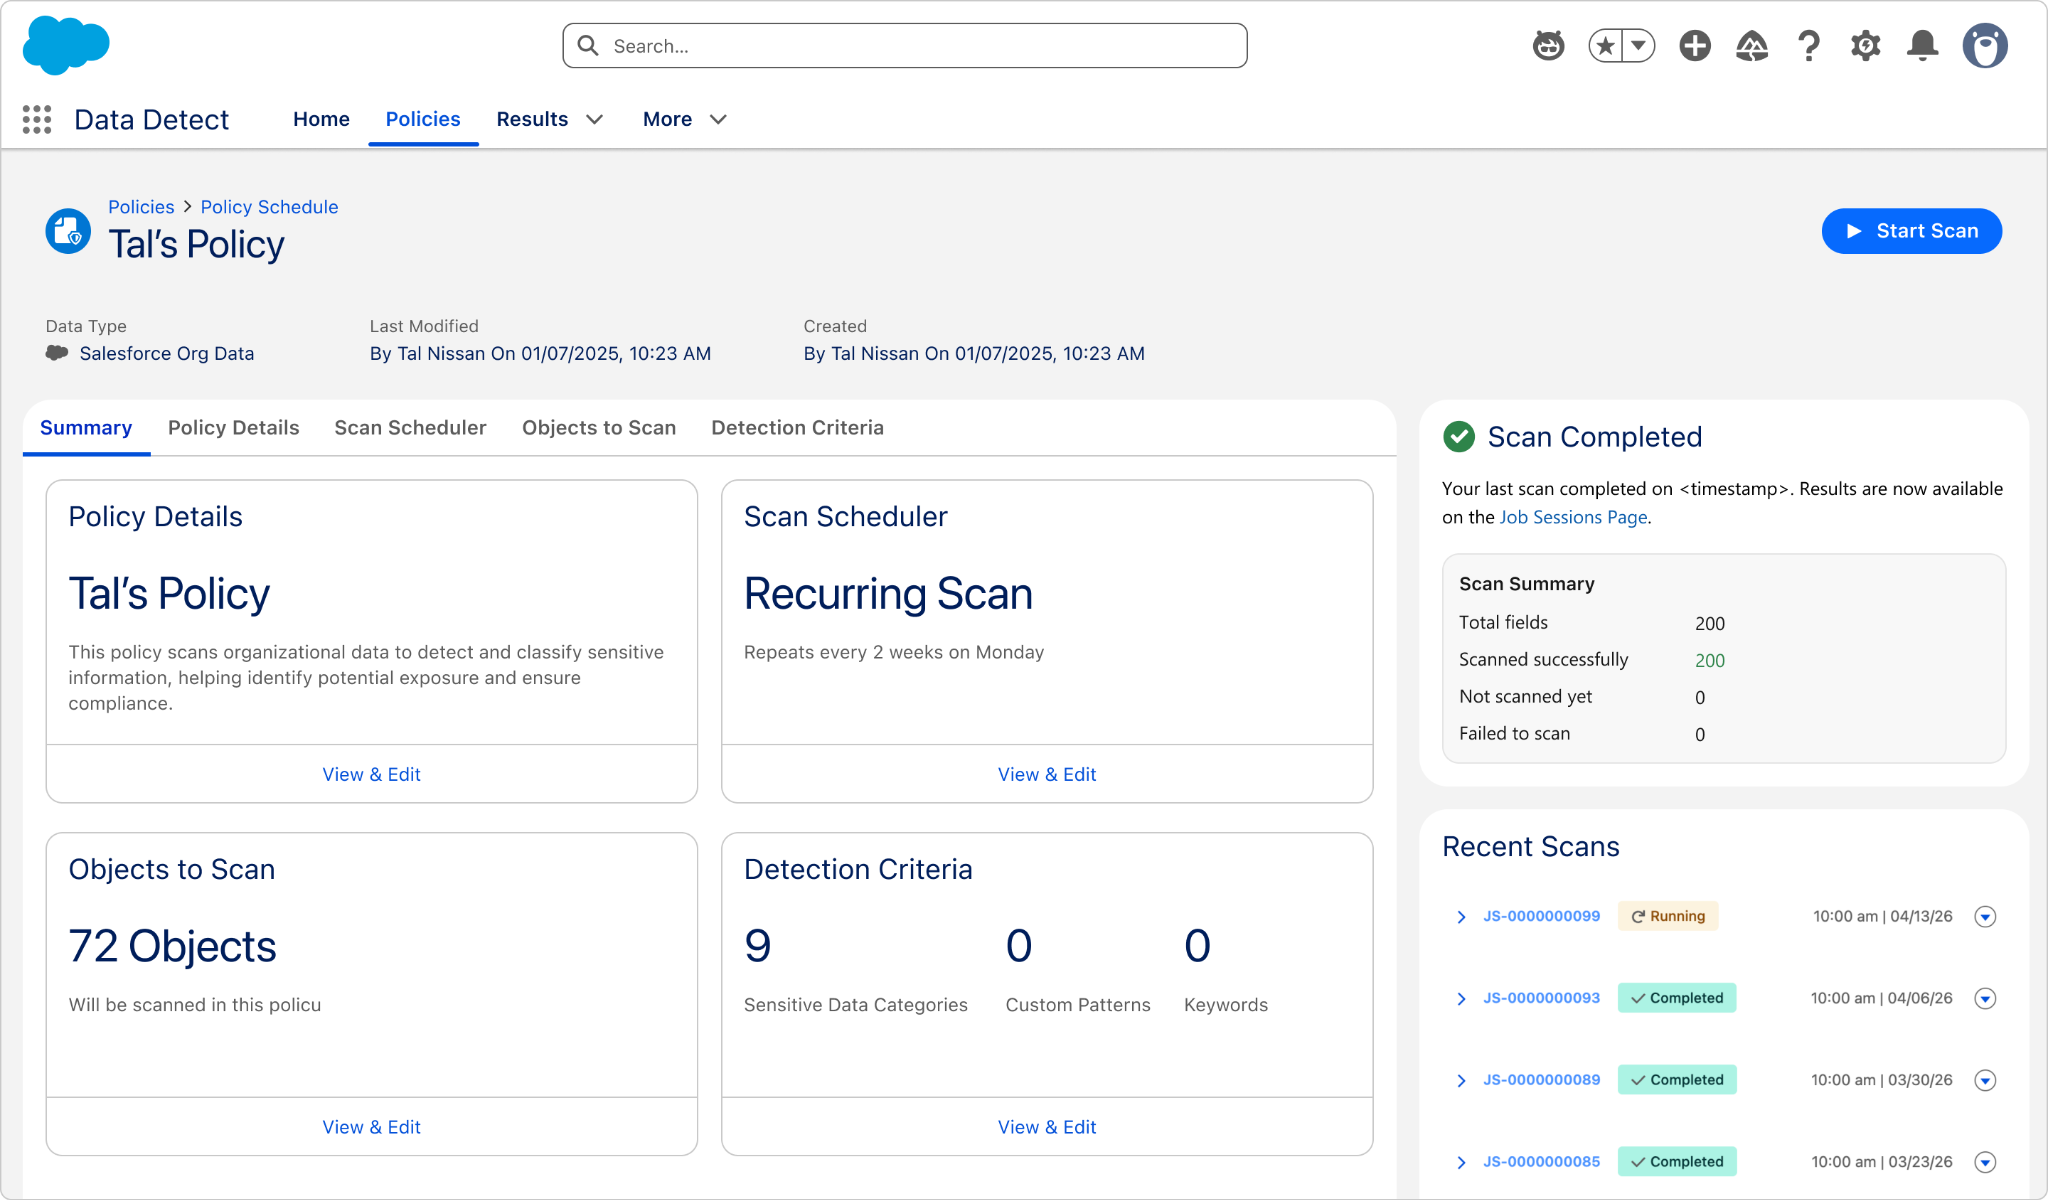The width and height of the screenshot is (2048, 1200).
Task: Click the Salesforce cloud logo
Action: click(x=66, y=45)
